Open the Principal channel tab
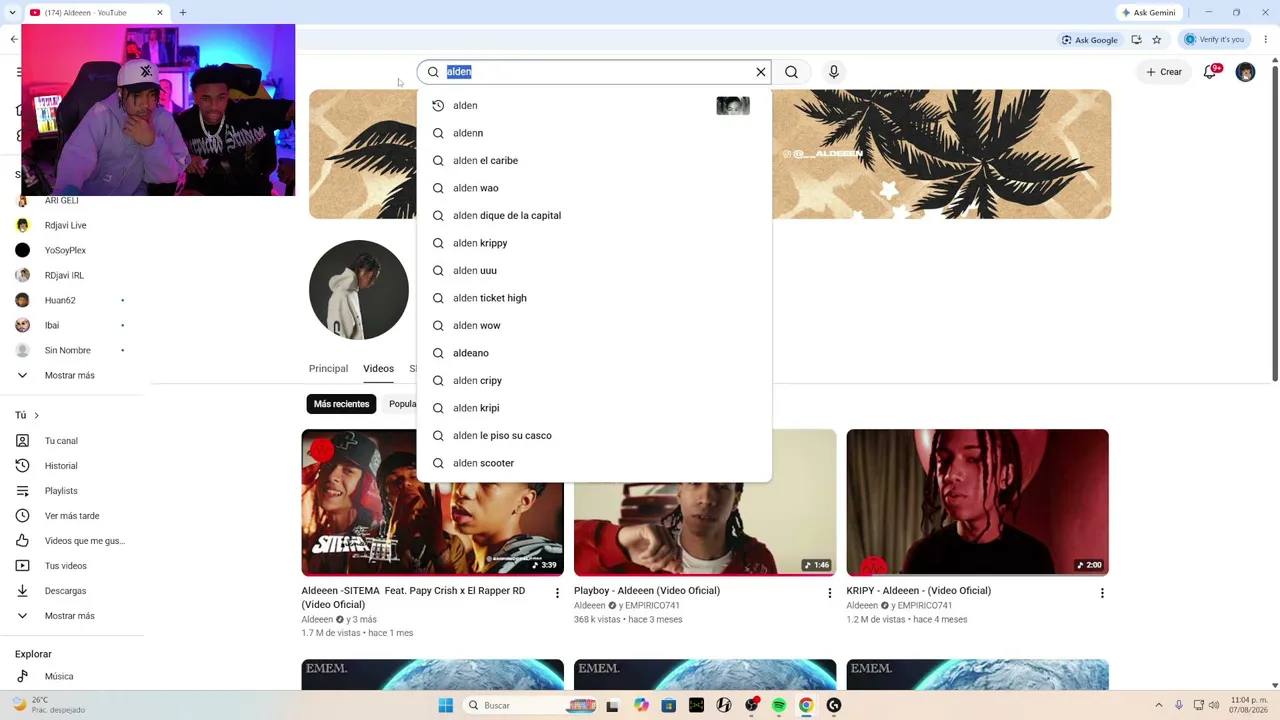This screenshot has height=720, width=1280. tap(328, 369)
